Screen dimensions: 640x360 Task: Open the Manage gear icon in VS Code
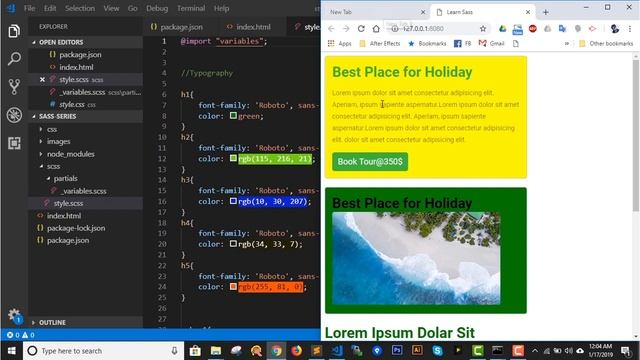pos(14,316)
